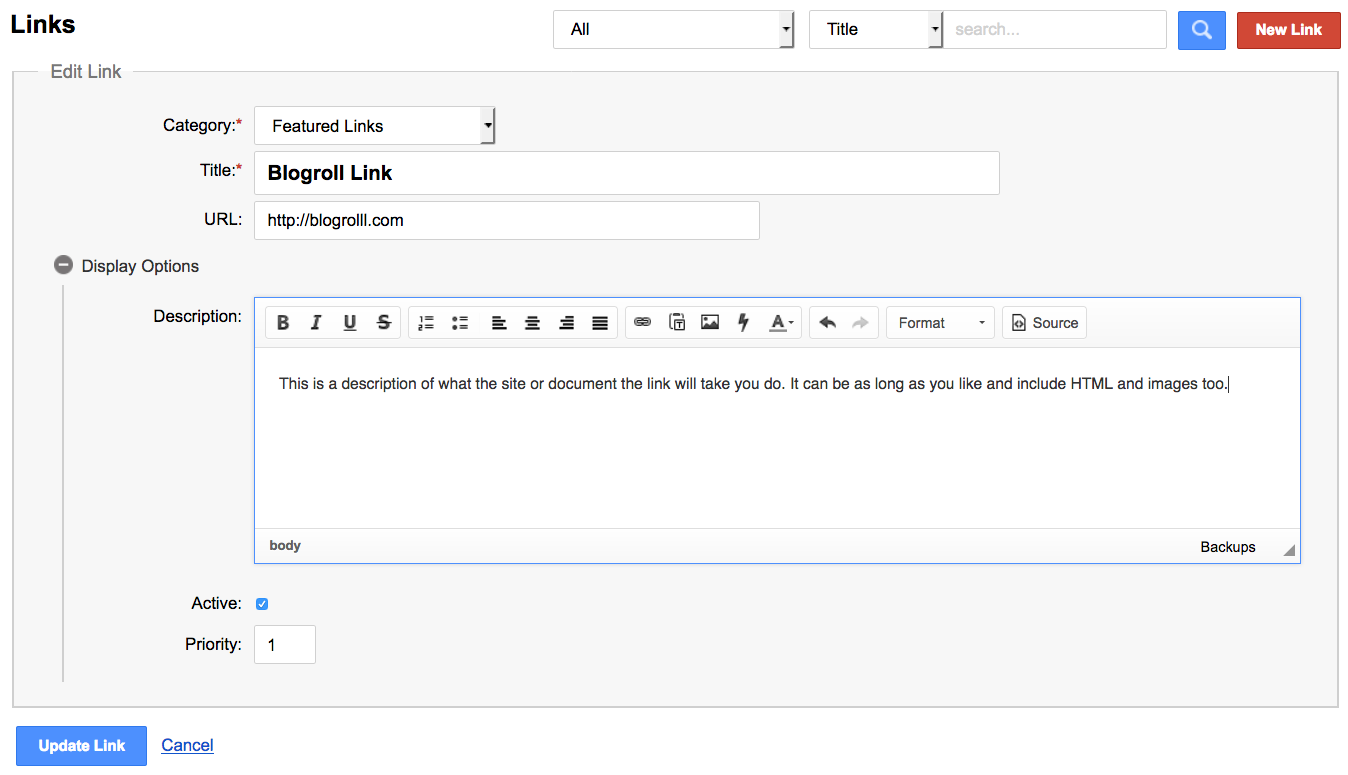Click into the URL input field
1348x775 pixels.
(506, 221)
